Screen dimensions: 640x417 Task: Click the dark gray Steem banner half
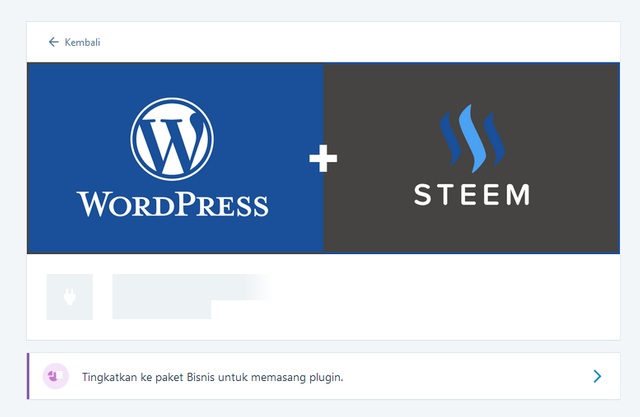(471, 158)
